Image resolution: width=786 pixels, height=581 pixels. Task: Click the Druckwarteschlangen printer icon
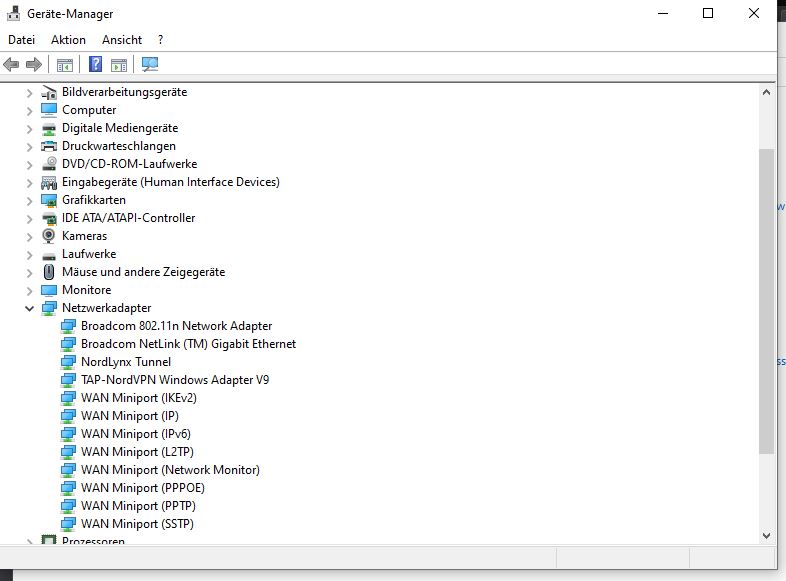point(49,146)
